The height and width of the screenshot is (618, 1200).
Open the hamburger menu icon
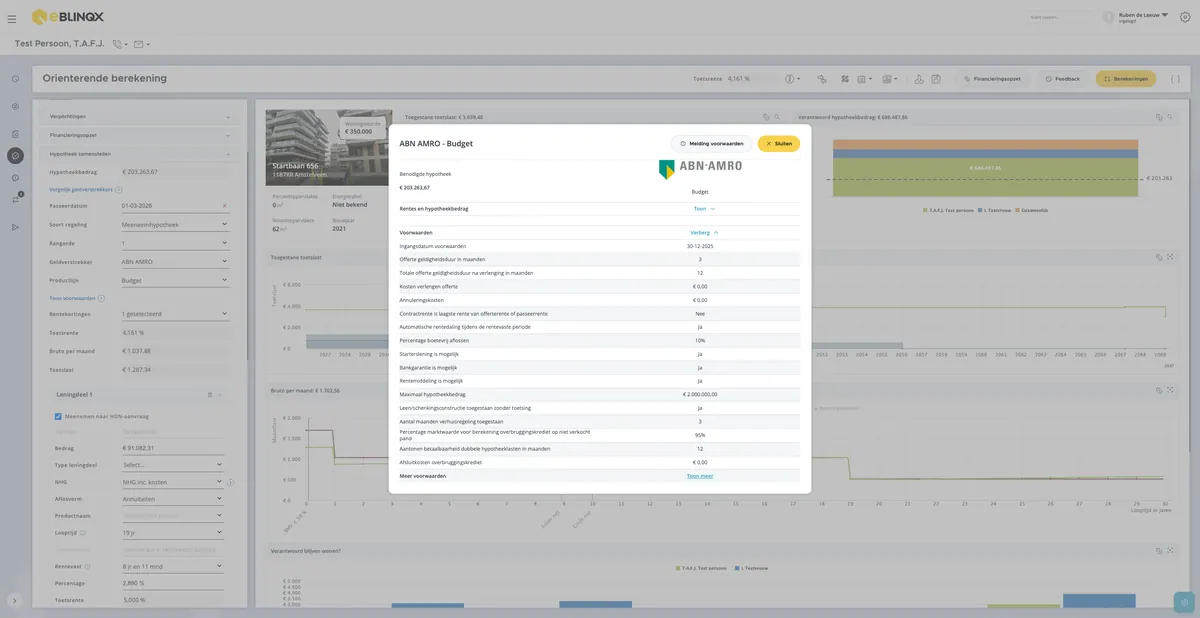point(11,17)
